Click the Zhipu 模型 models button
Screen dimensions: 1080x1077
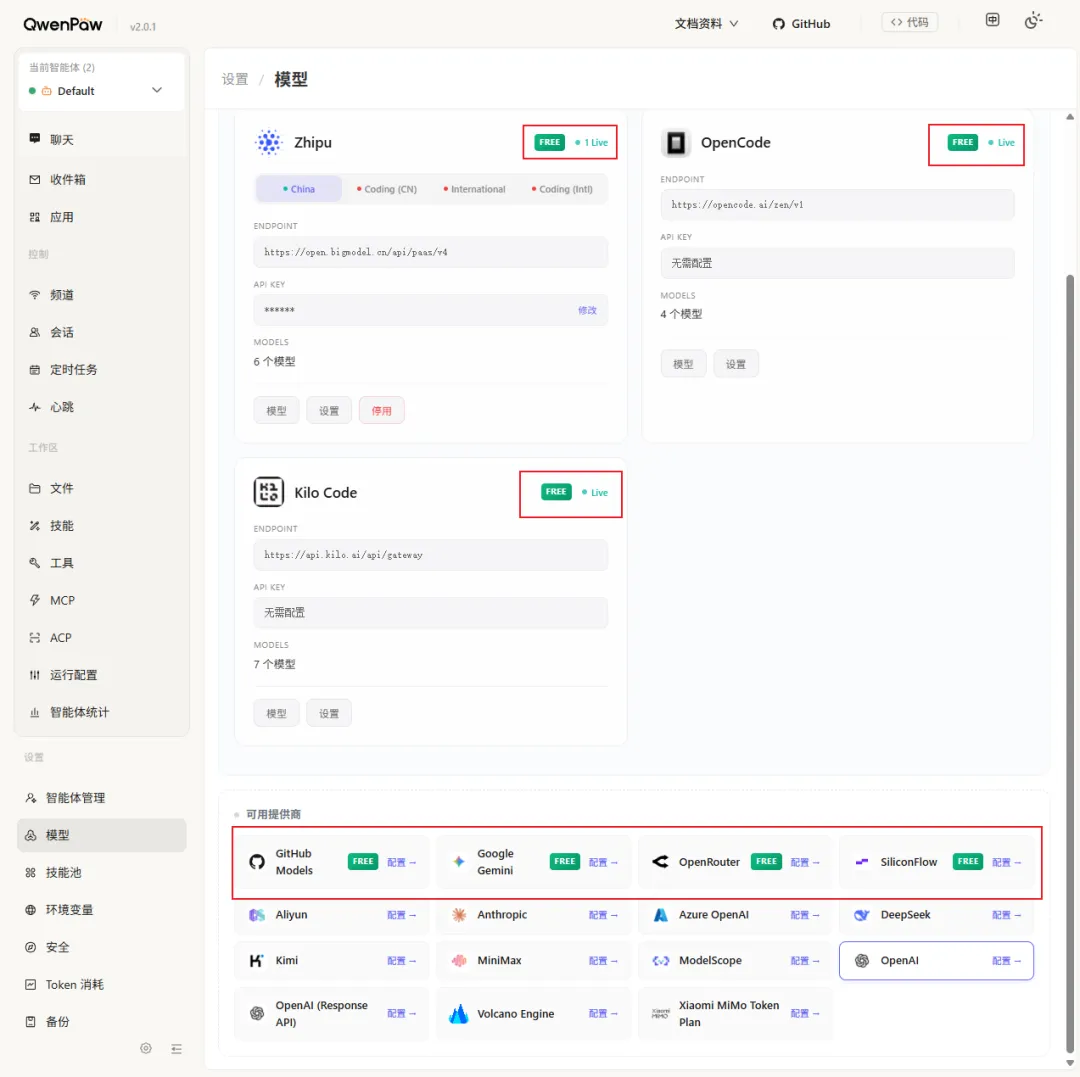[276, 410]
